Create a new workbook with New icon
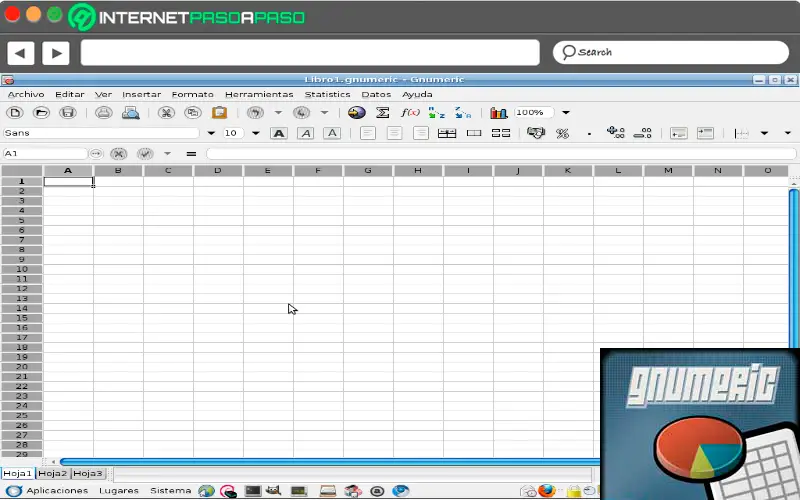This screenshot has width=800, height=500. [15, 113]
